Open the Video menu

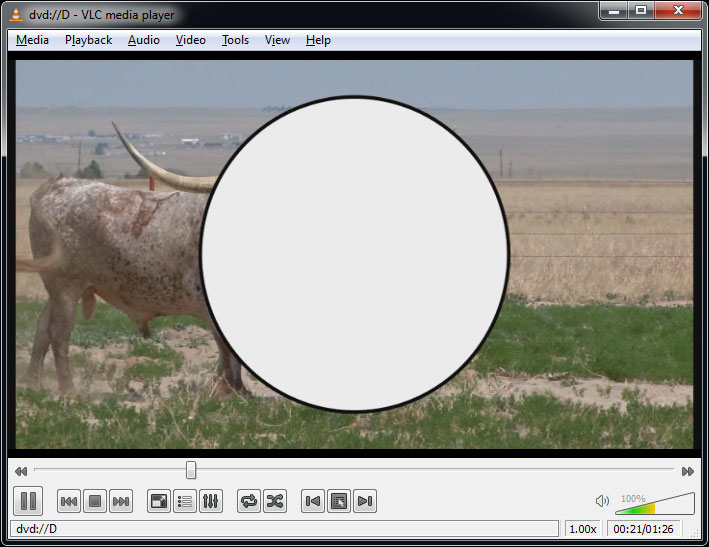coord(191,40)
